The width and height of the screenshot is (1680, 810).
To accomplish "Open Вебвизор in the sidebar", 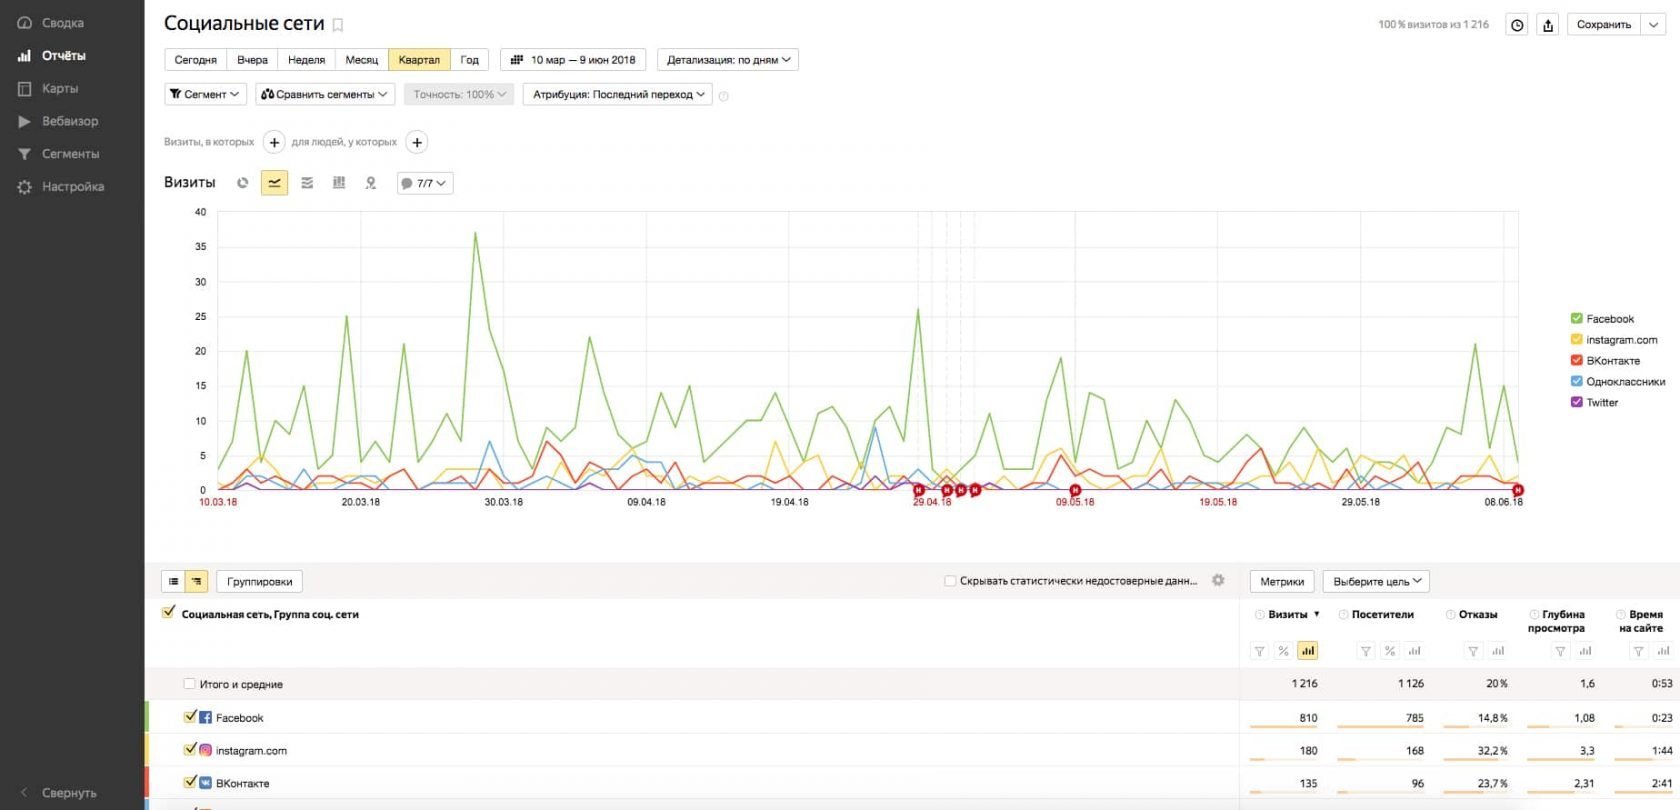I will 70,121.
